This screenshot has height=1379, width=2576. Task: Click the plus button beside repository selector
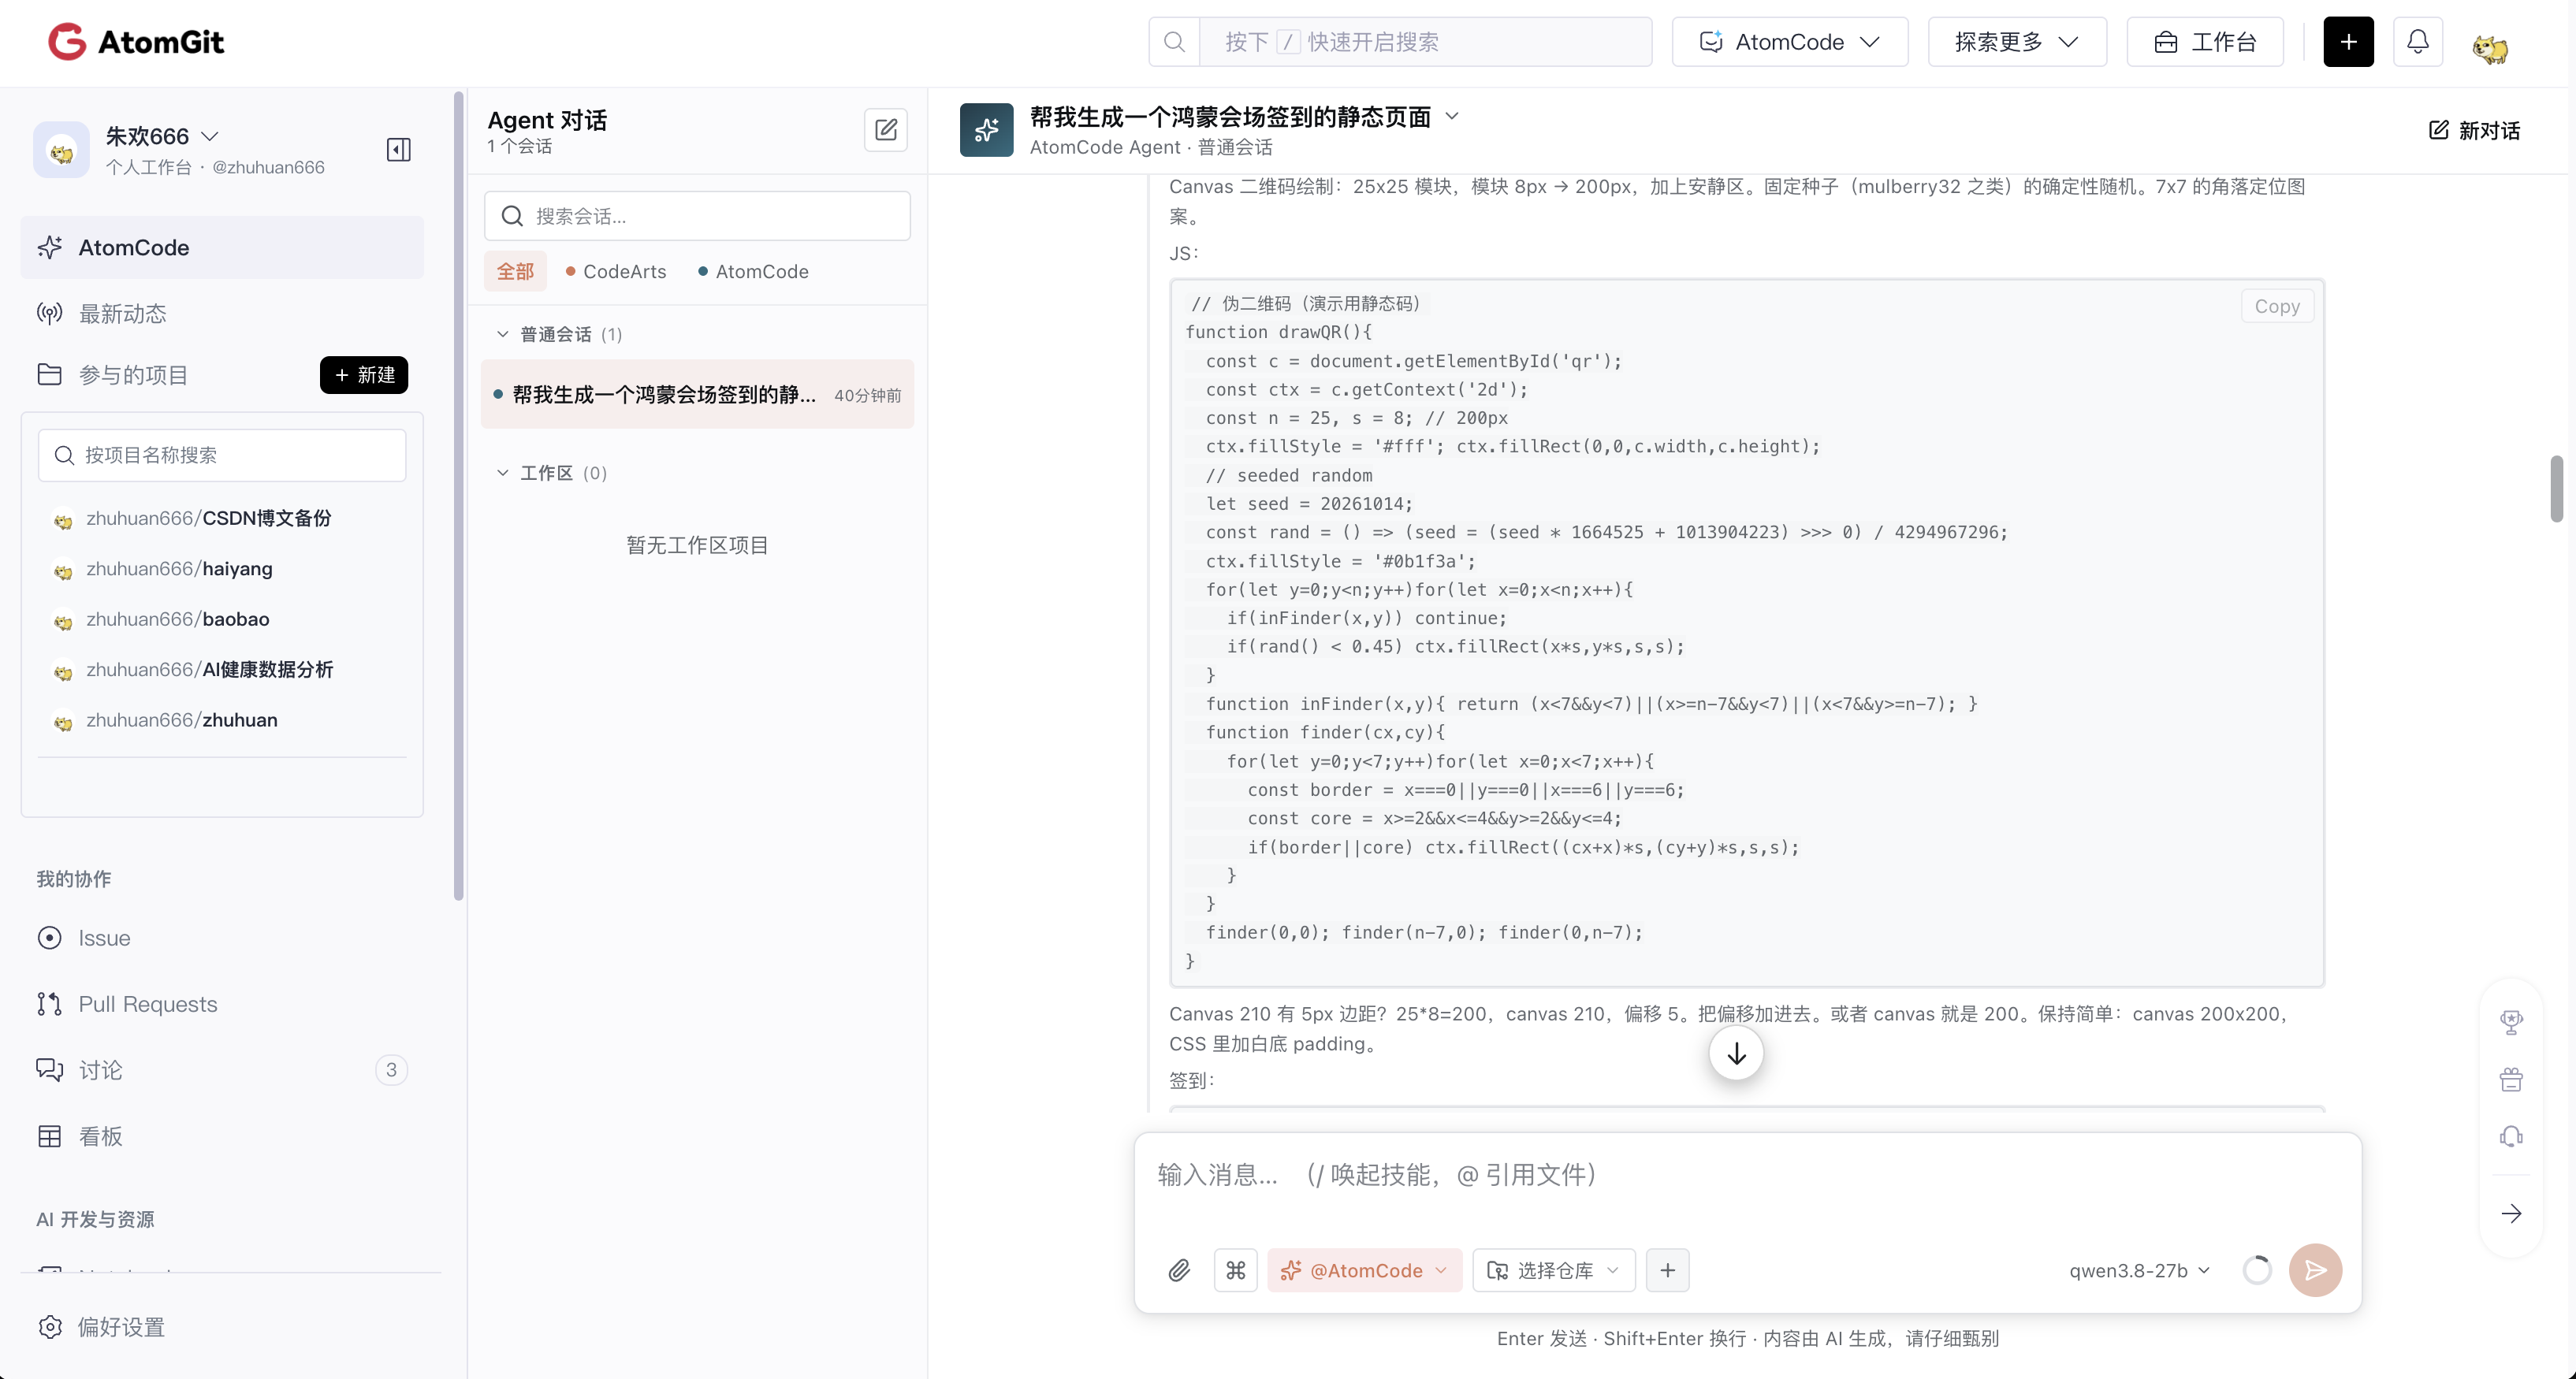click(1668, 1270)
